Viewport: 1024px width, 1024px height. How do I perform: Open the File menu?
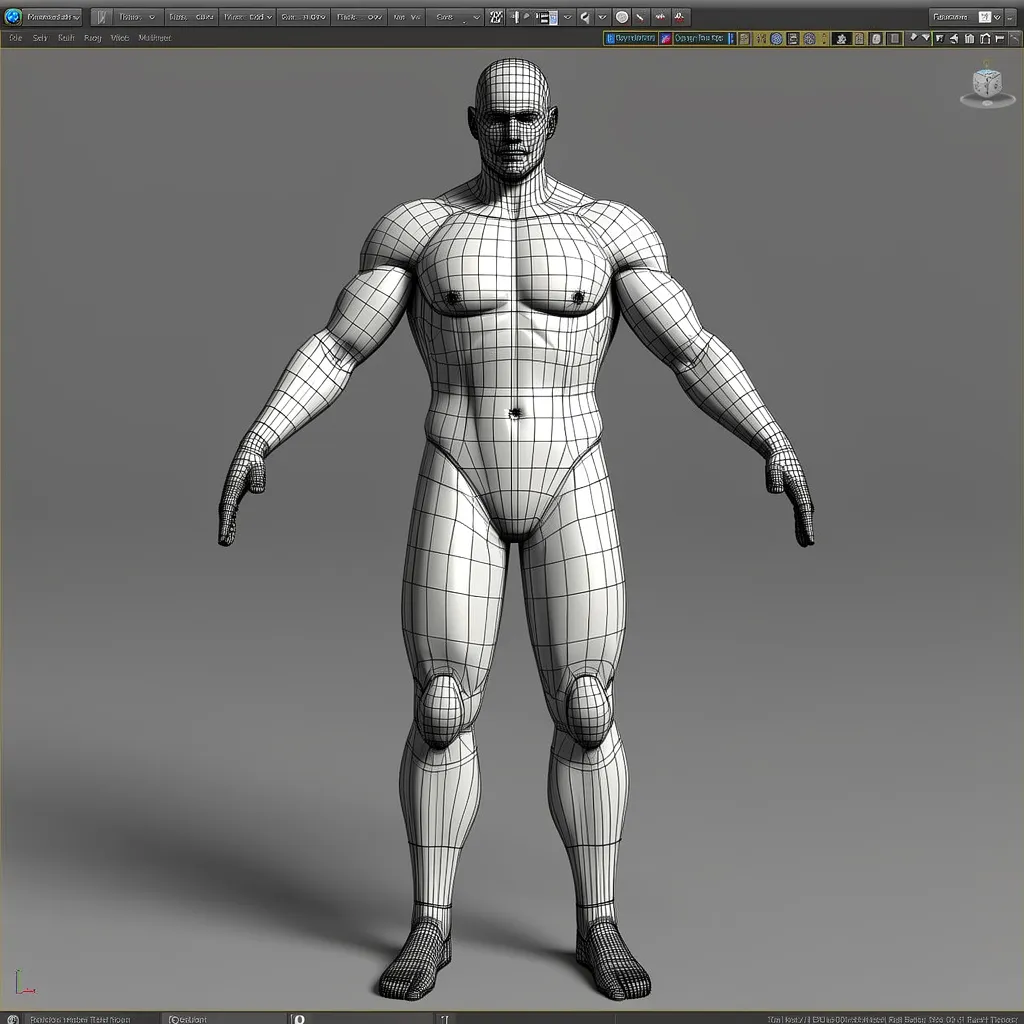coord(14,38)
